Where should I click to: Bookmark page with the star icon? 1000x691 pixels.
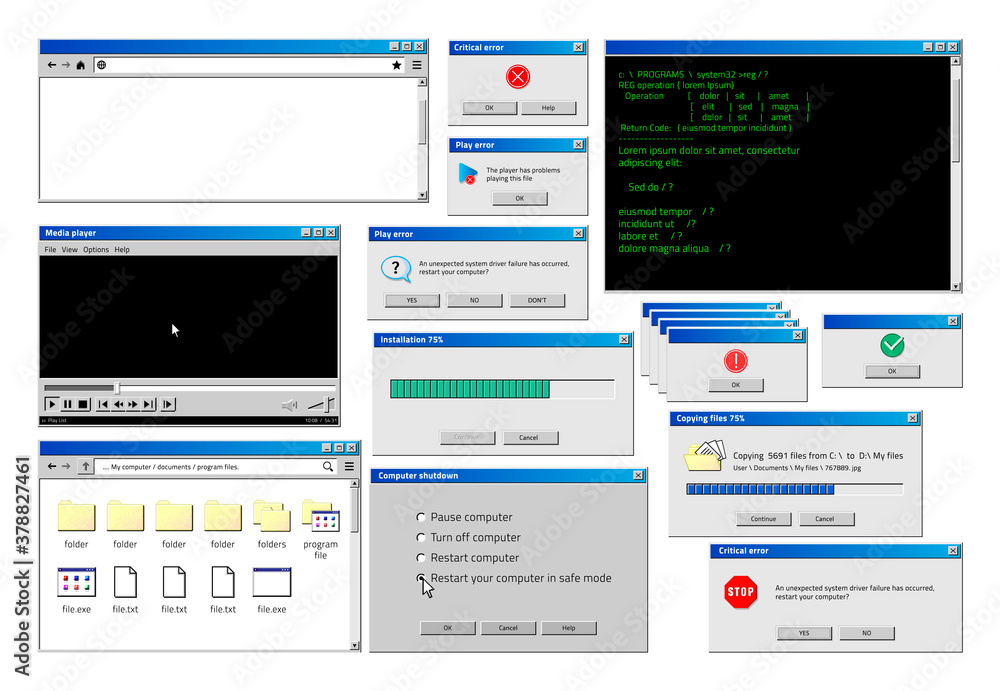tap(397, 65)
